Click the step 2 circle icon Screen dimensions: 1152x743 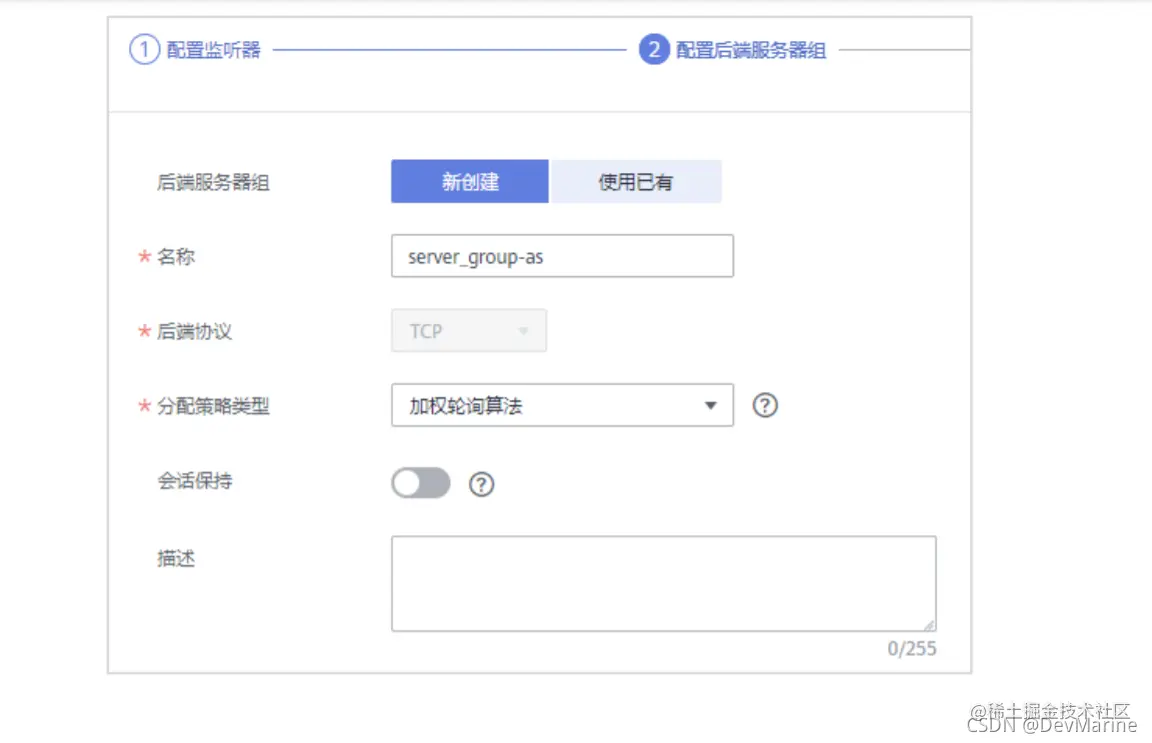coord(653,49)
